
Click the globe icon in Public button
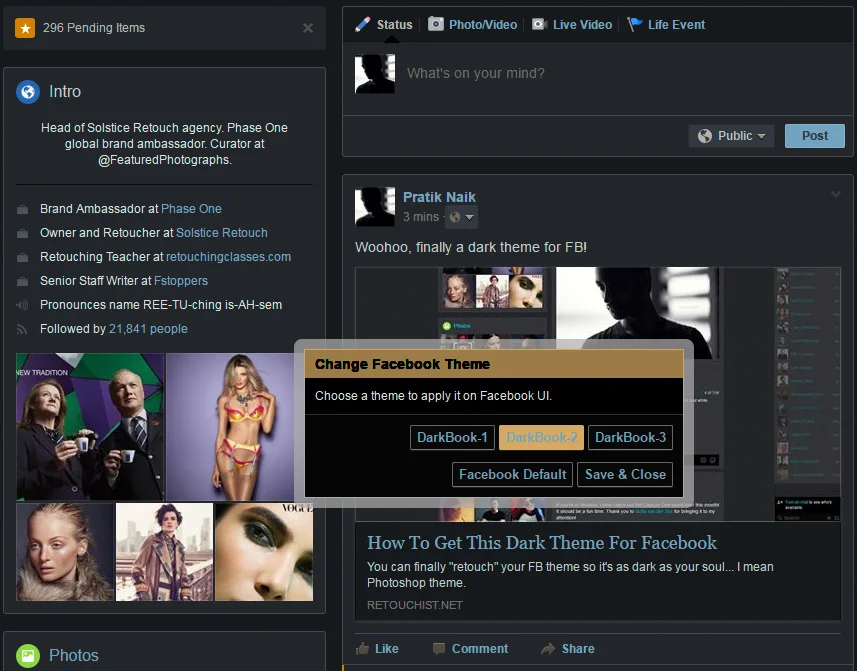coord(705,136)
